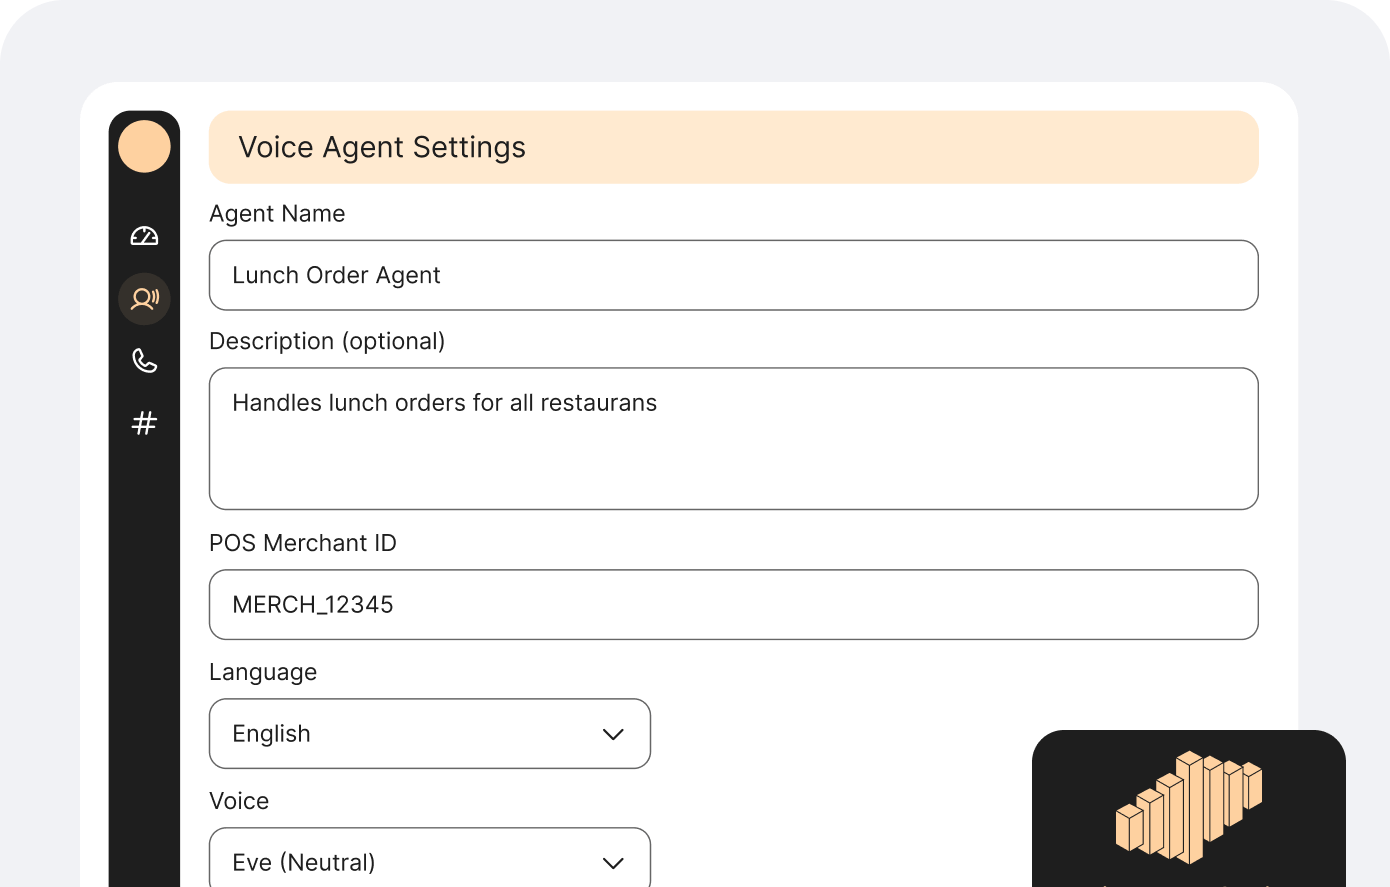Click the Voice Agent Settings header banner
The image size is (1390, 887).
point(734,147)
